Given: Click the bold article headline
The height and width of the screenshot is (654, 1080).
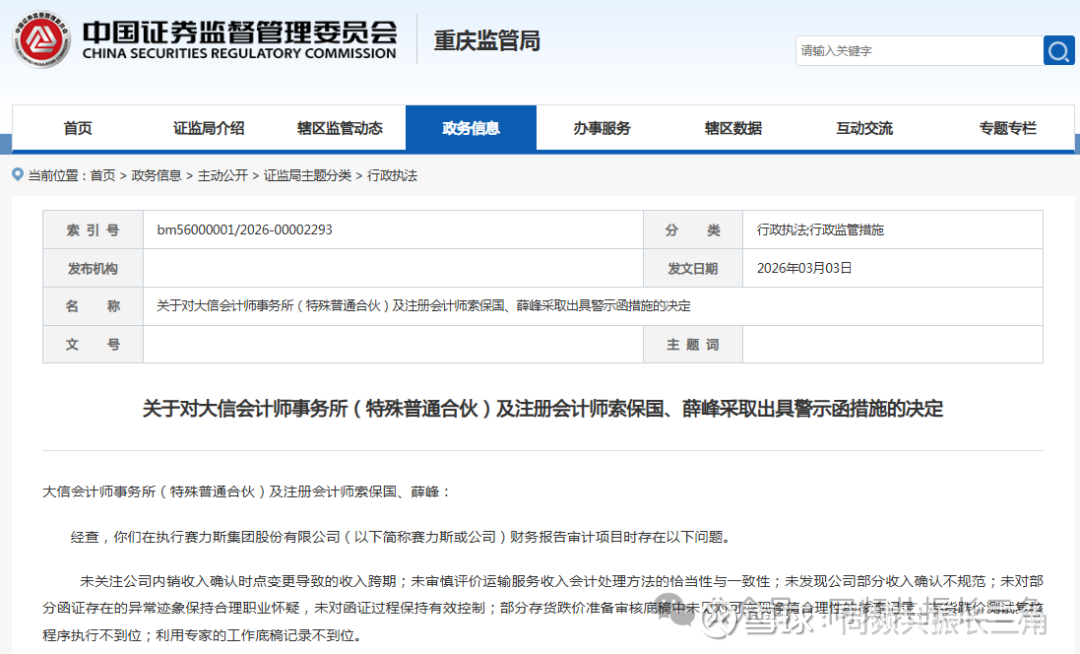Looking at the screenshot, I should 543,408.
